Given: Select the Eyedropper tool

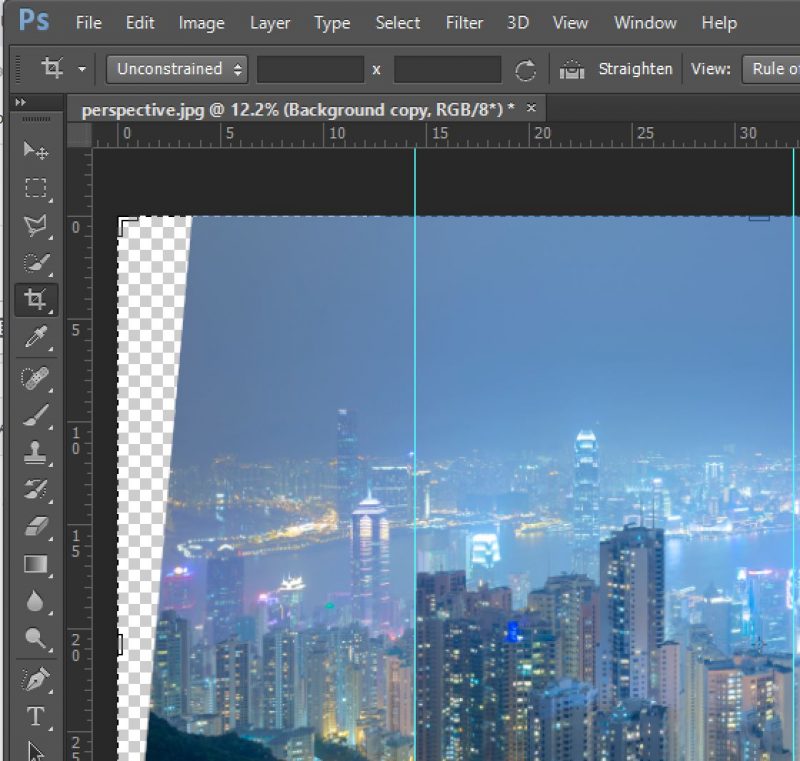Looking at the screenshot, I should [x=35, y=338].
